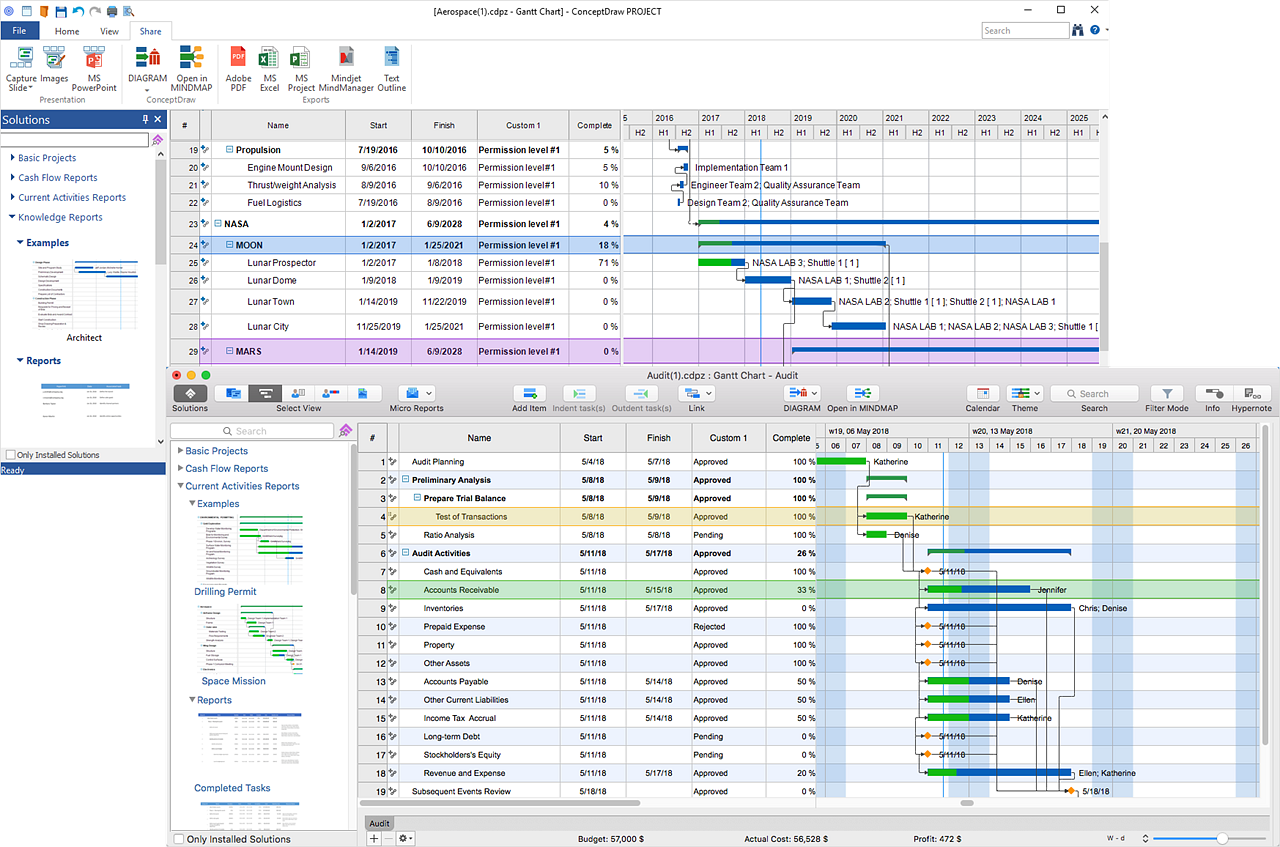Select the Accounts Receivable task row
This screenshot has width=1280, height=847.
[808, 590]
